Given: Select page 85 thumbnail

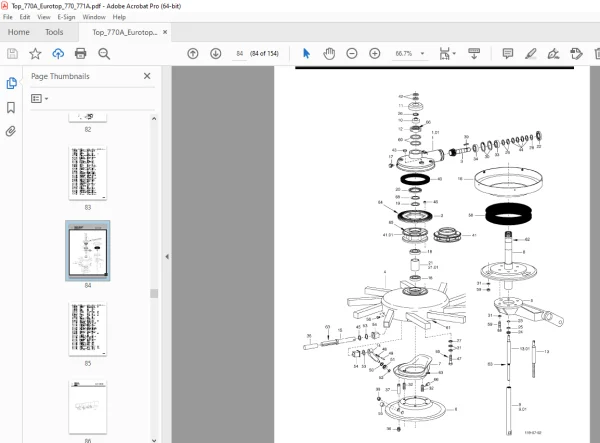Looking at the screenshot, I should 88,329.
